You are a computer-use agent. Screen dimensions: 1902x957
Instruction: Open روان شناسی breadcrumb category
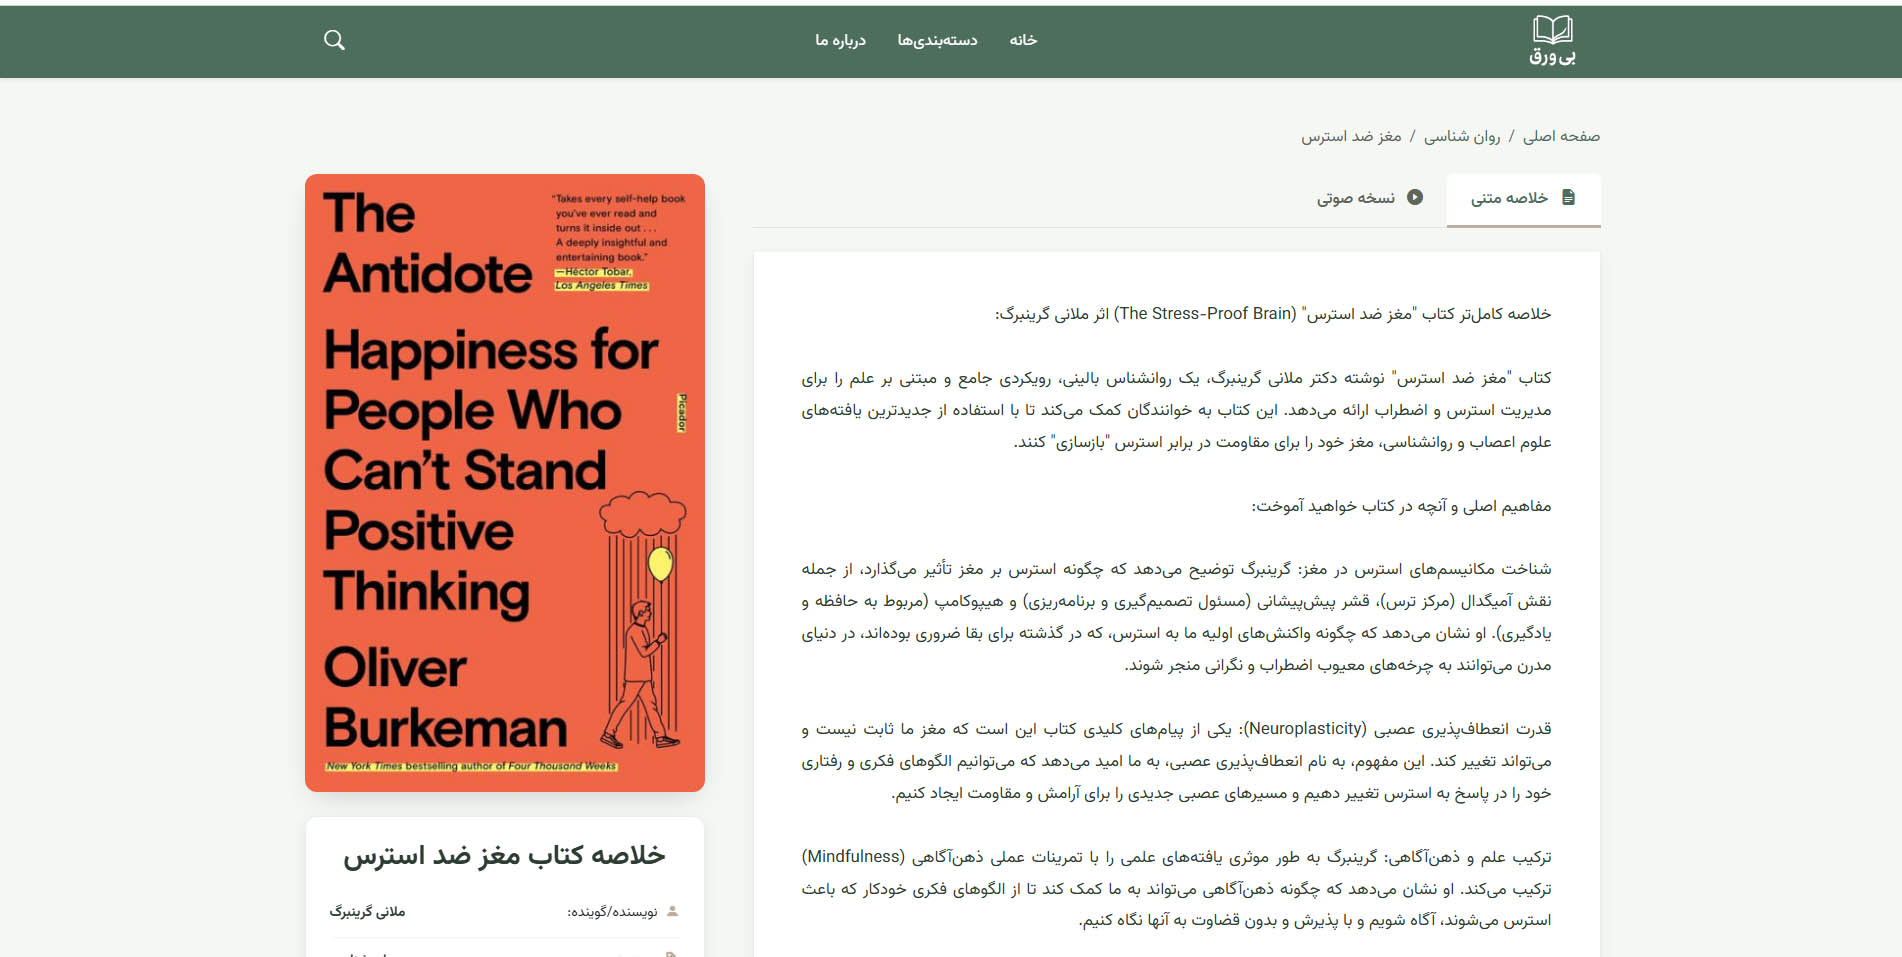pyautogui.click(x=1461, y=136)
